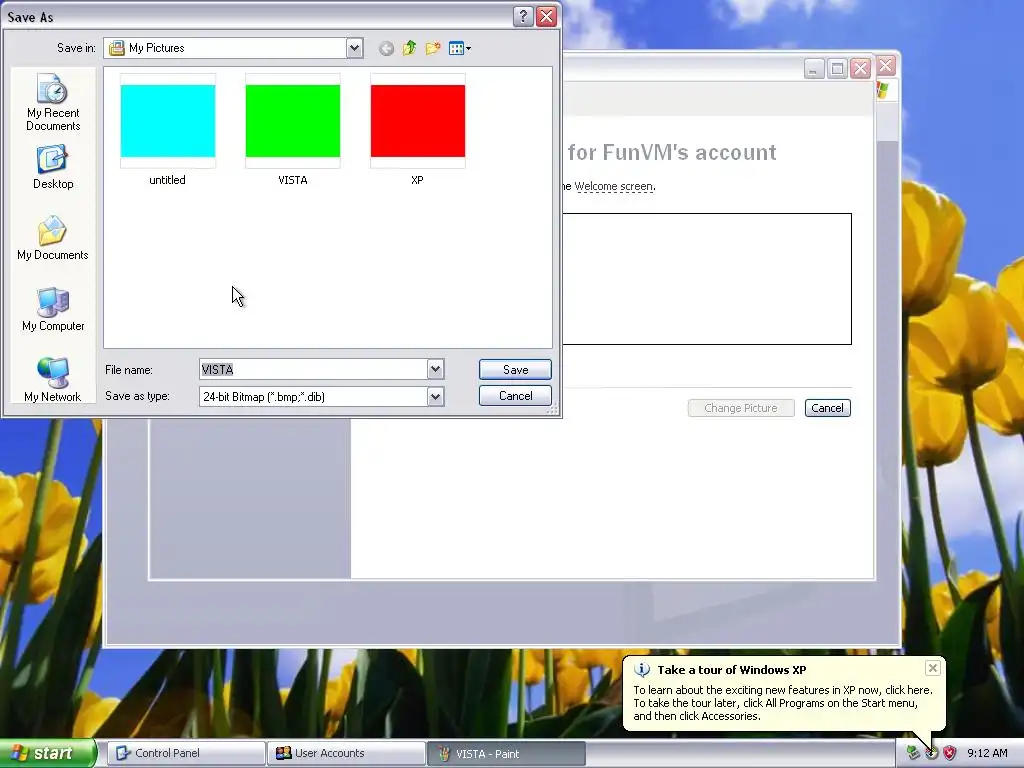
Task: Click Cancel in the User Accounts window
Action: coord(827,408)
